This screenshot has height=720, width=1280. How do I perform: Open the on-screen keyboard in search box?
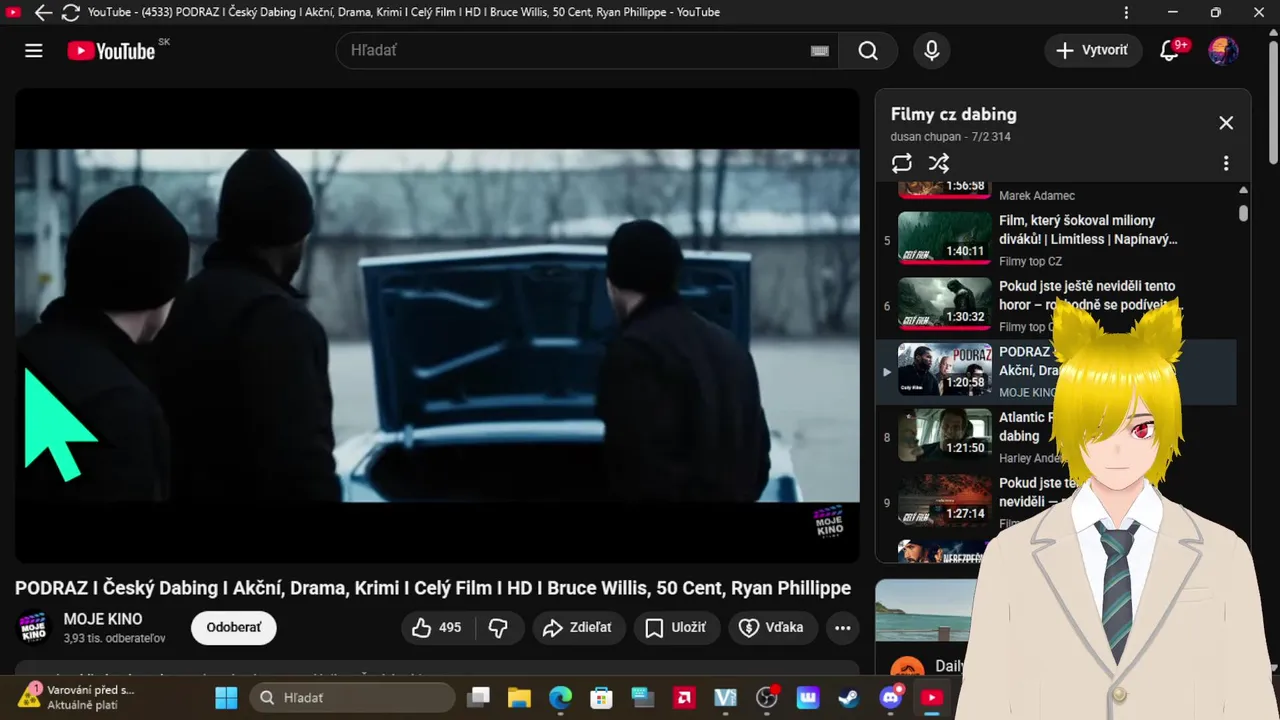820,51
